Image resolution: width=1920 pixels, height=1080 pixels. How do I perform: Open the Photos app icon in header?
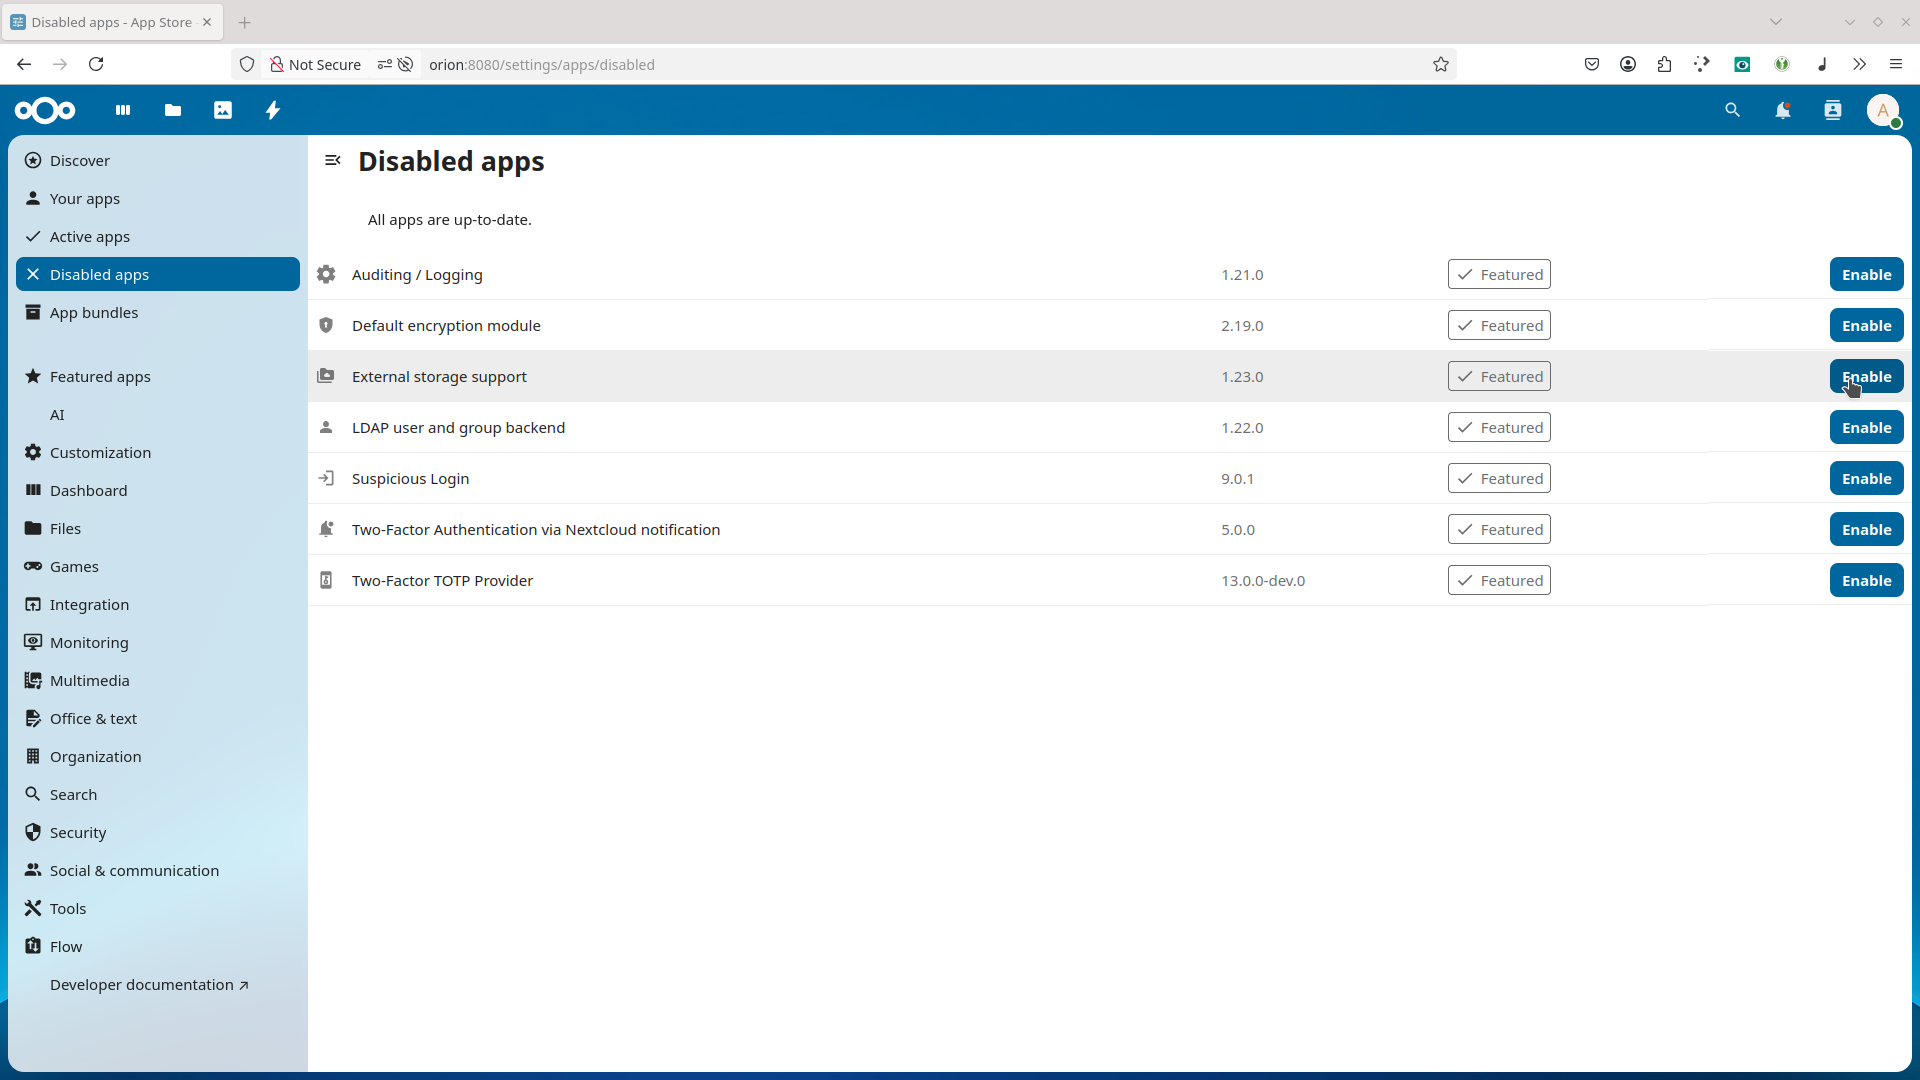point(223,110)
